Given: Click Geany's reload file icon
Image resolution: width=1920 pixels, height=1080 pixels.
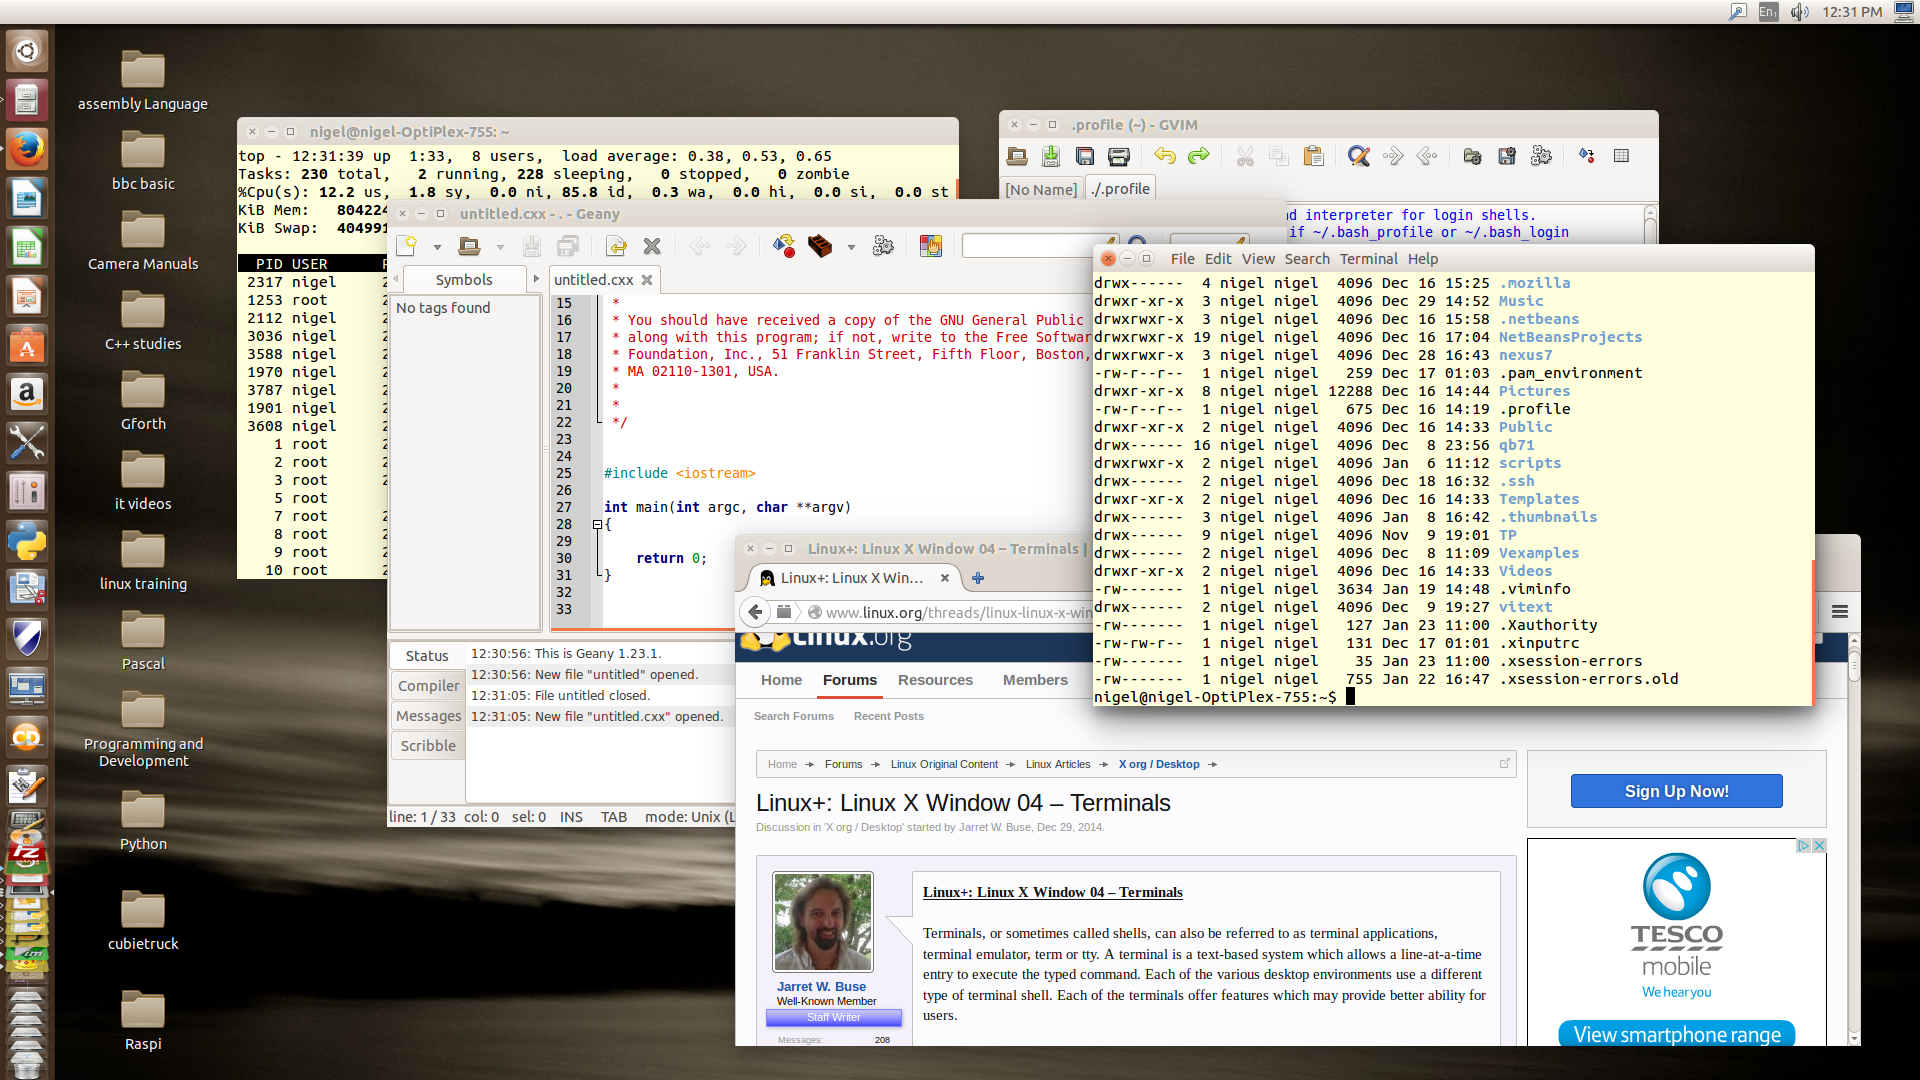Looking at the screenshot, I should pos(616,246).
